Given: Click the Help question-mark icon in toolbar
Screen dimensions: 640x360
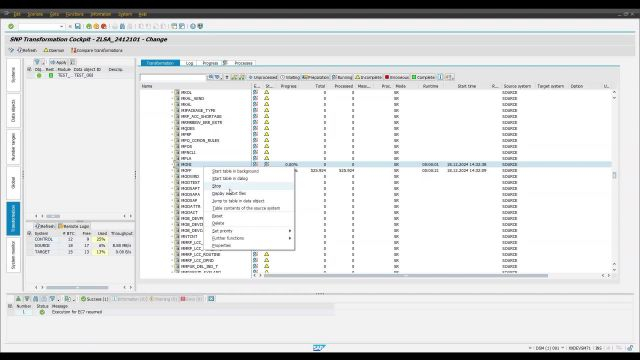Looking at the screenshot, I should point(193,26).
